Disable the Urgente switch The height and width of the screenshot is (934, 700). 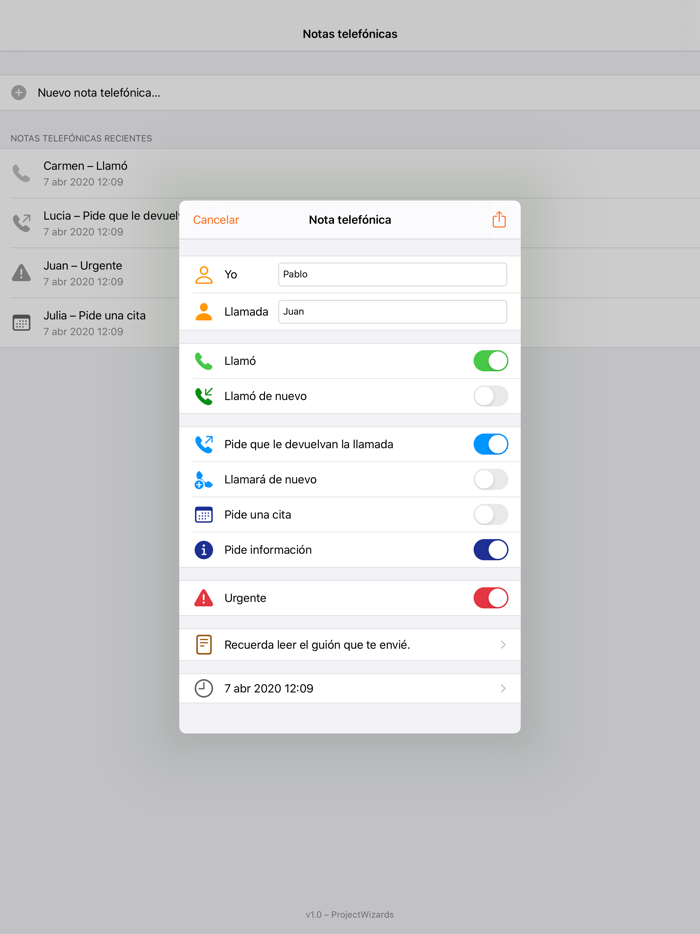pyautogui.click(x=491, y=598)
